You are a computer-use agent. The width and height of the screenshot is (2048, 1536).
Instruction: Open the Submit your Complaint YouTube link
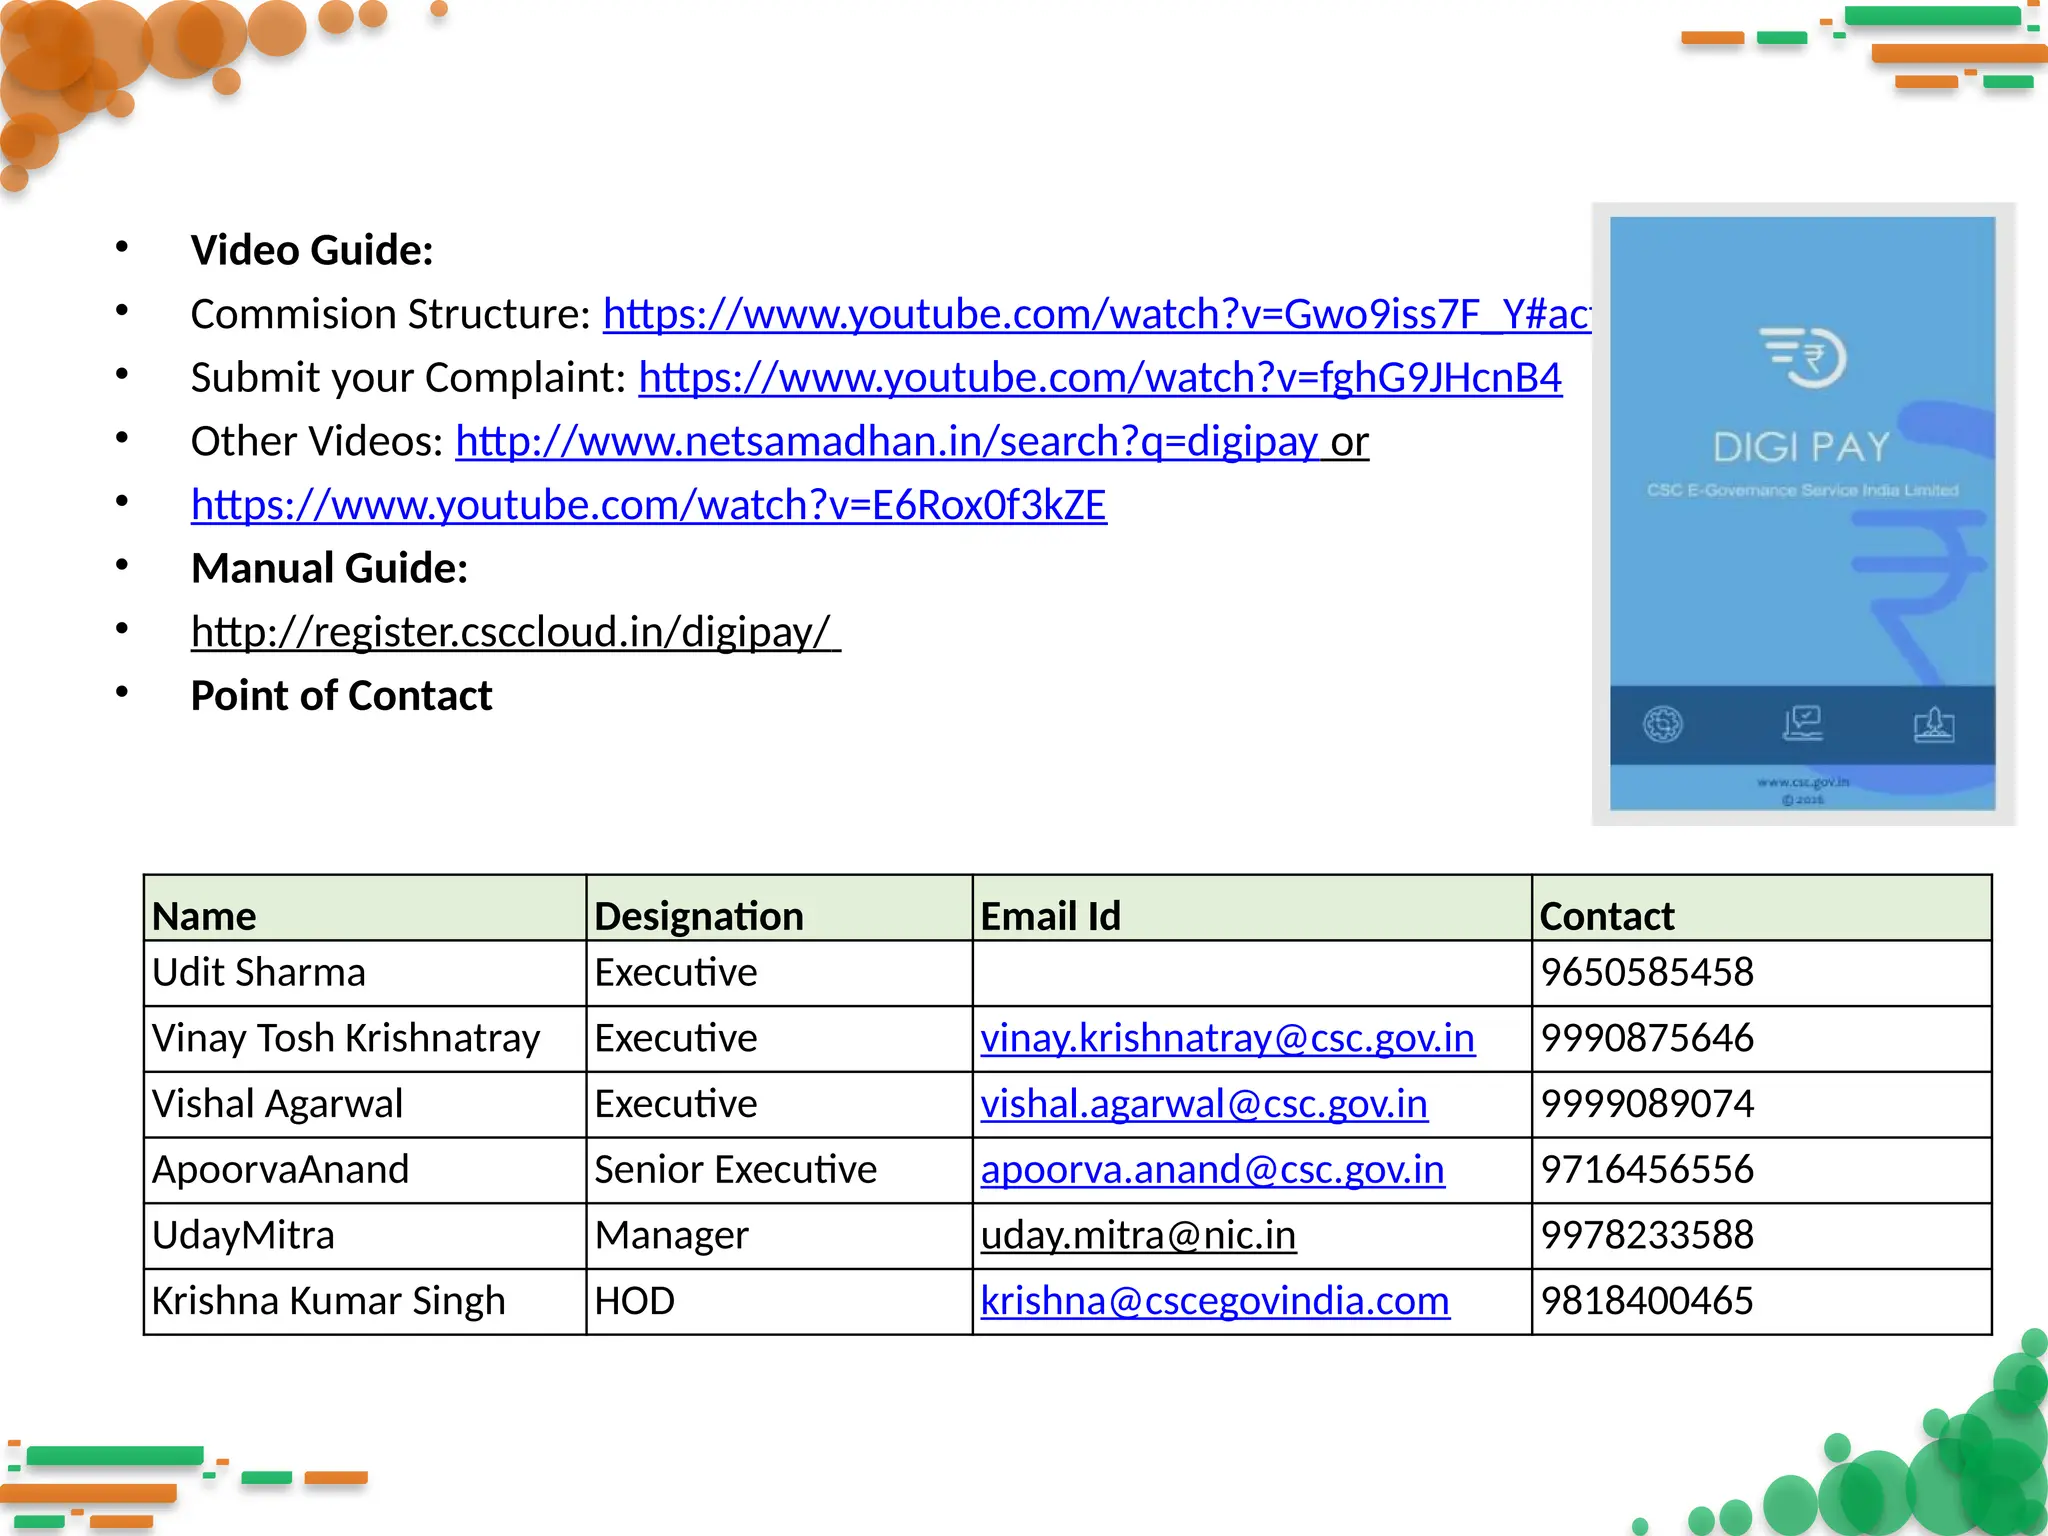click(1100, 378)
